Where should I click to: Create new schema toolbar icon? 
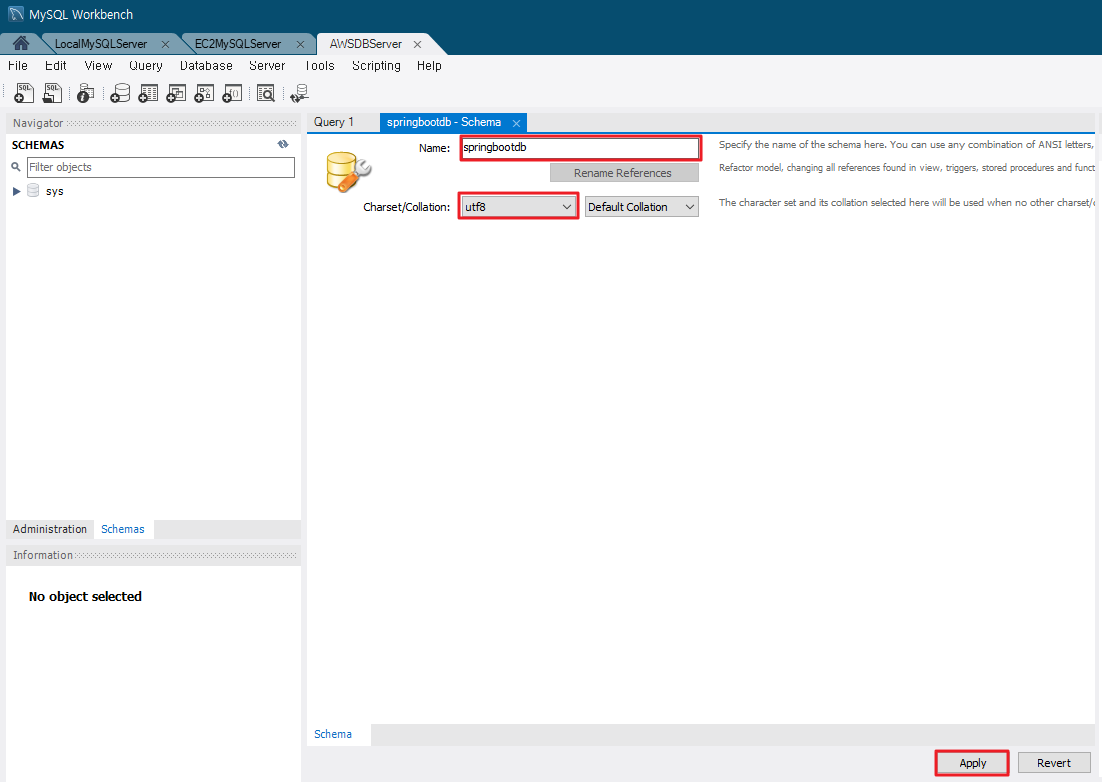[120, 93]
